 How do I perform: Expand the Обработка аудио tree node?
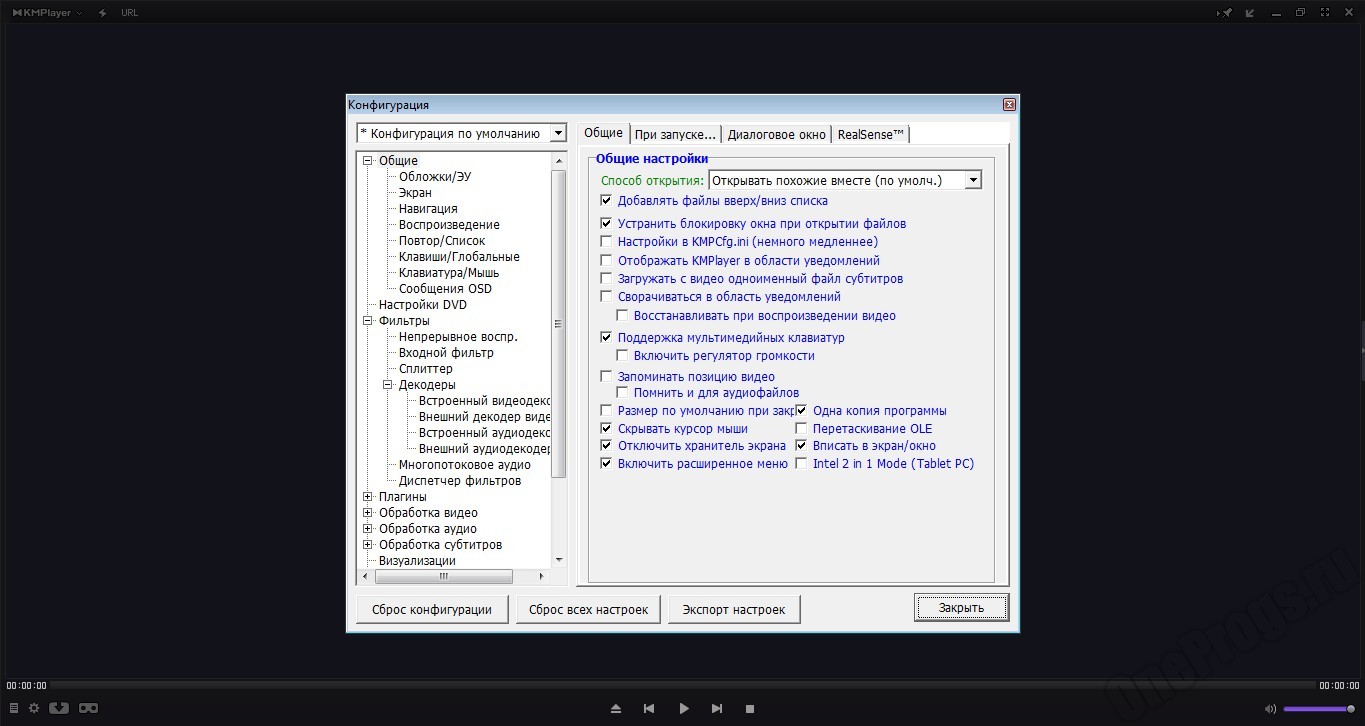[368, 529]
